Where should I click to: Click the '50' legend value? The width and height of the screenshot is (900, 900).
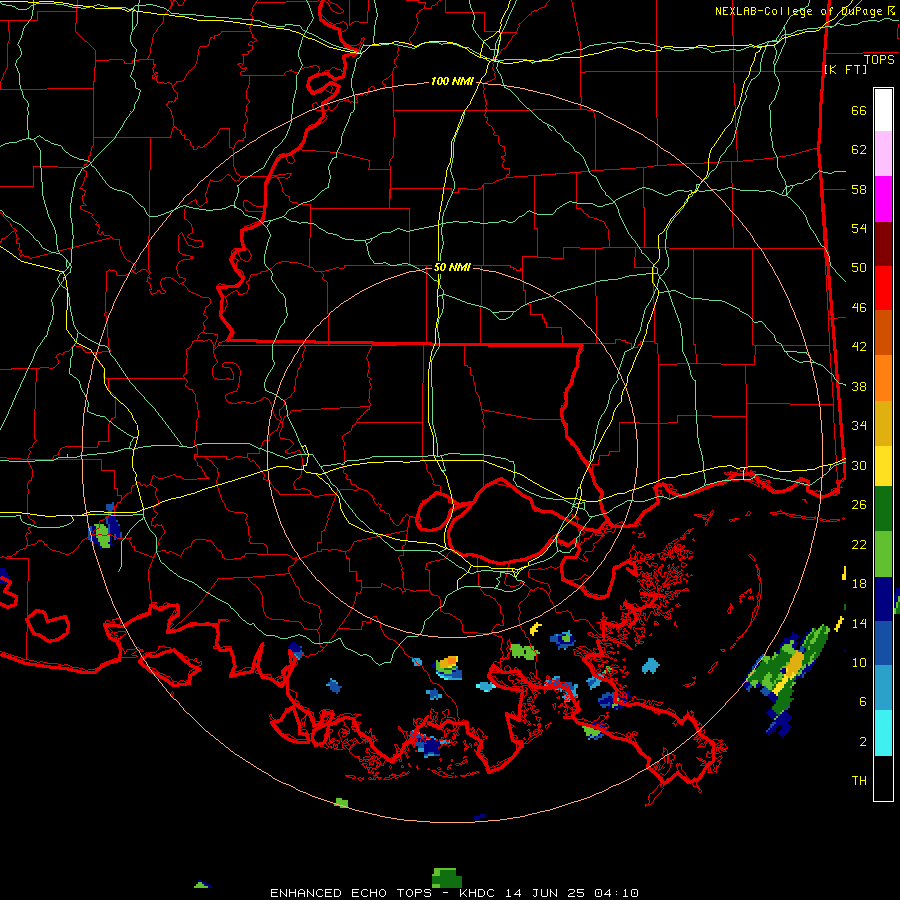point(859,268)
